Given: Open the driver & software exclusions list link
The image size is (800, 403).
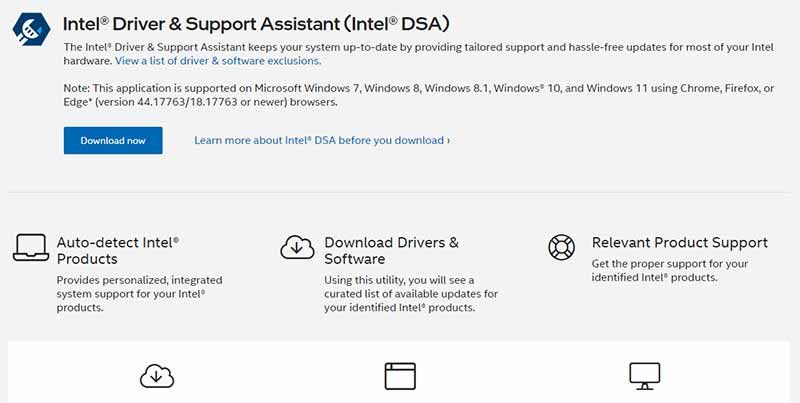Looking at the screenshot, I should [x=218, y=61].
